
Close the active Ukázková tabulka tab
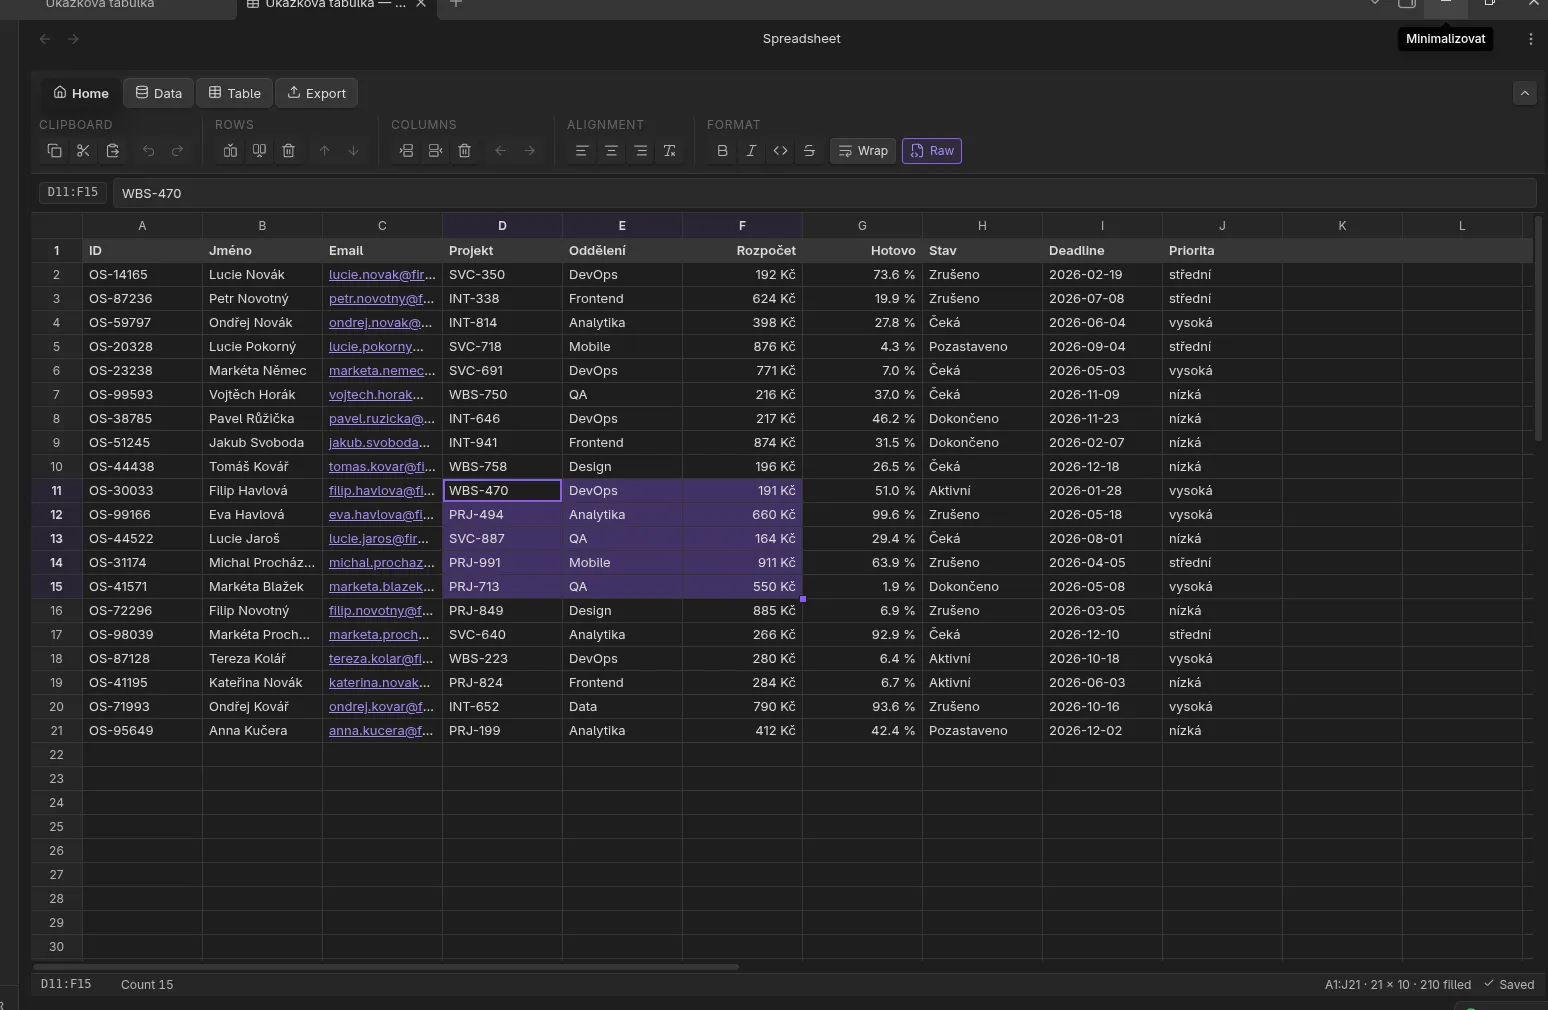click(x=421, y=4)
